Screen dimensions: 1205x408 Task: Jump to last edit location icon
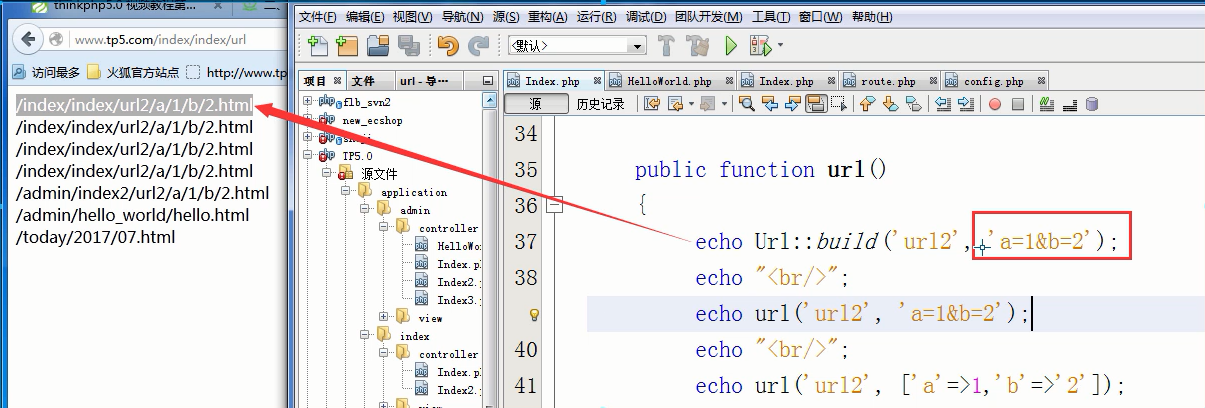pos(652,103)
